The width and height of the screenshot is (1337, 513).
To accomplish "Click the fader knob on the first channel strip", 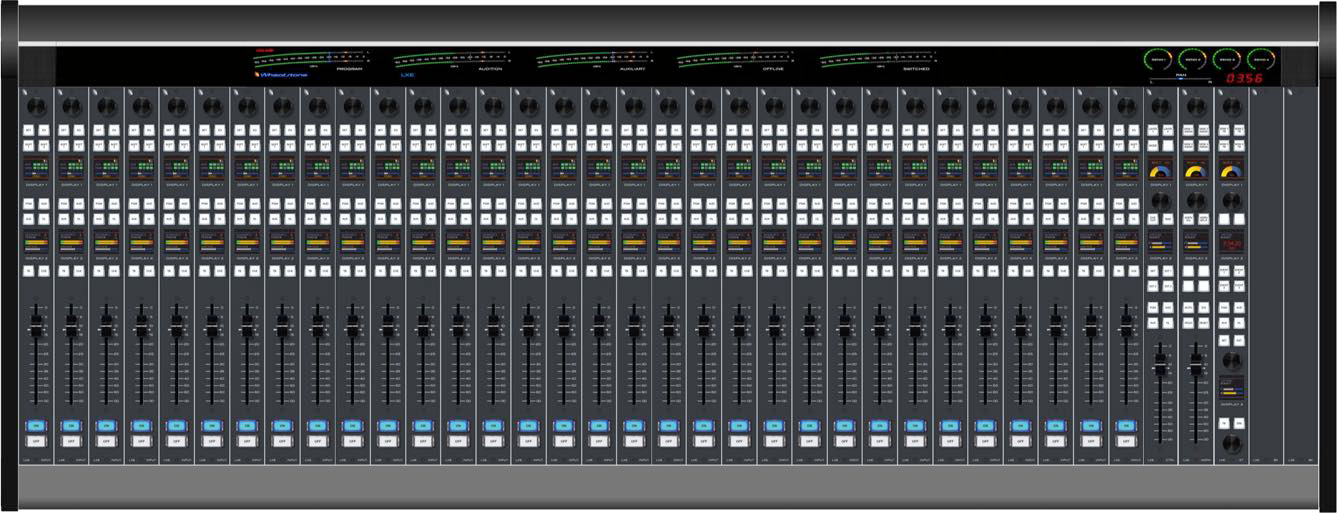I will 36,330.
